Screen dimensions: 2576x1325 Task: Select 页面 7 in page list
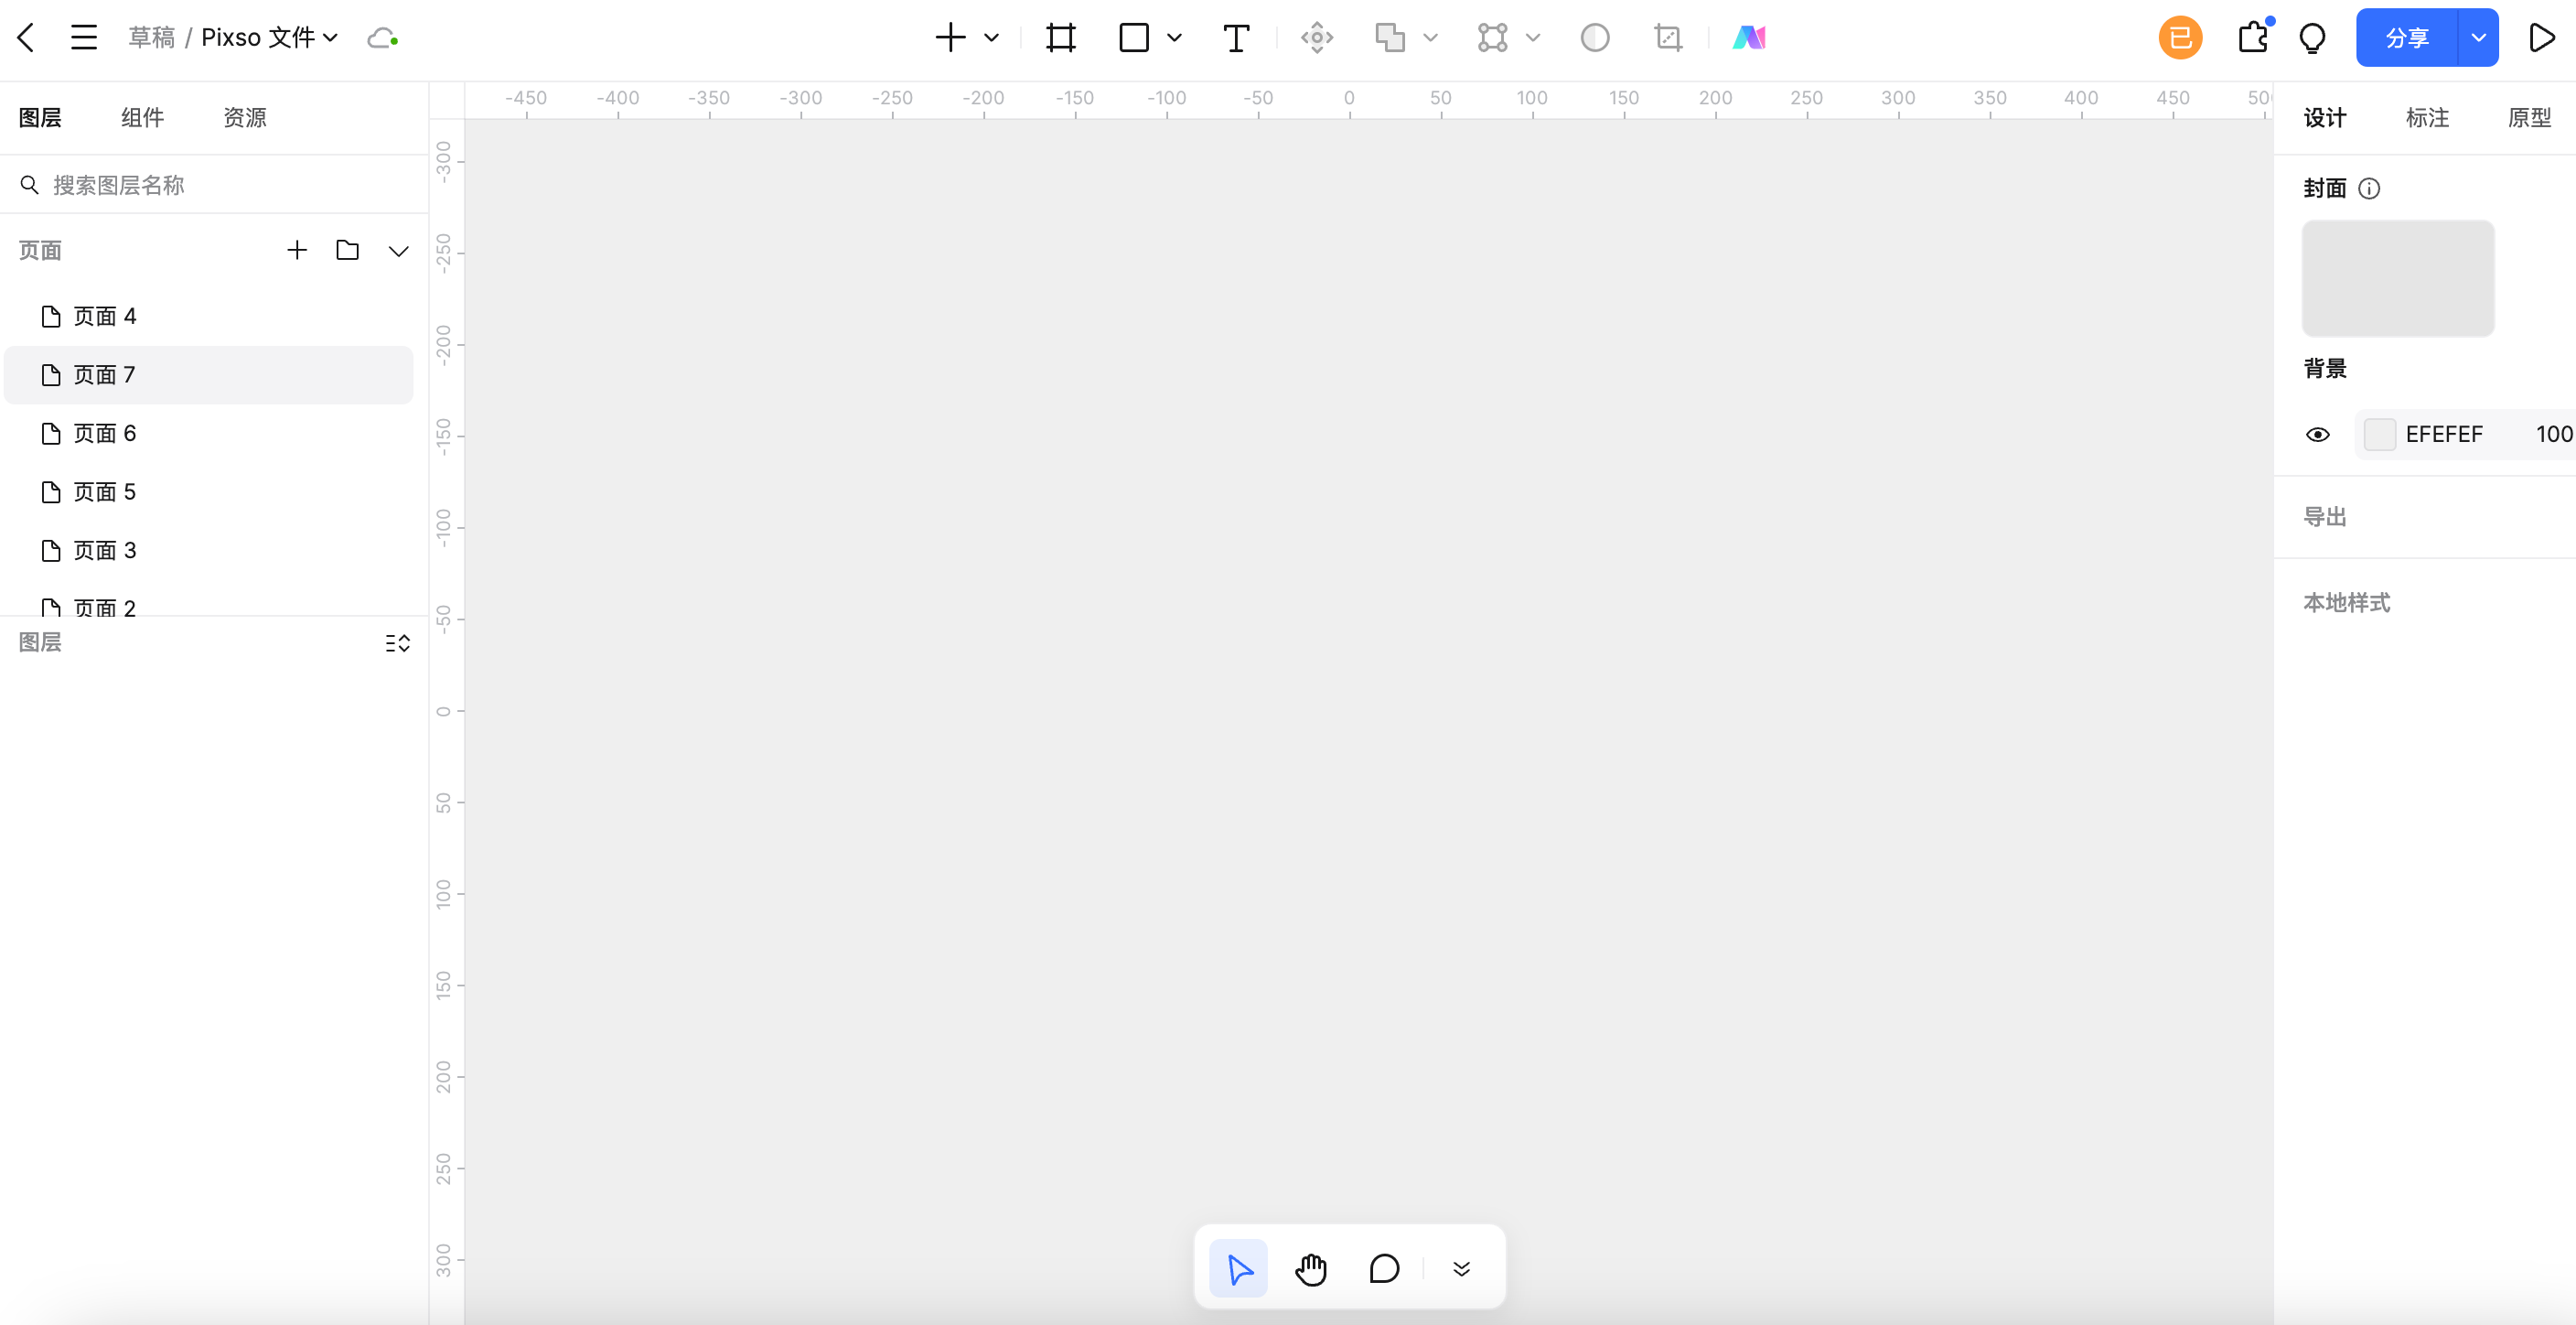[208, 375]
